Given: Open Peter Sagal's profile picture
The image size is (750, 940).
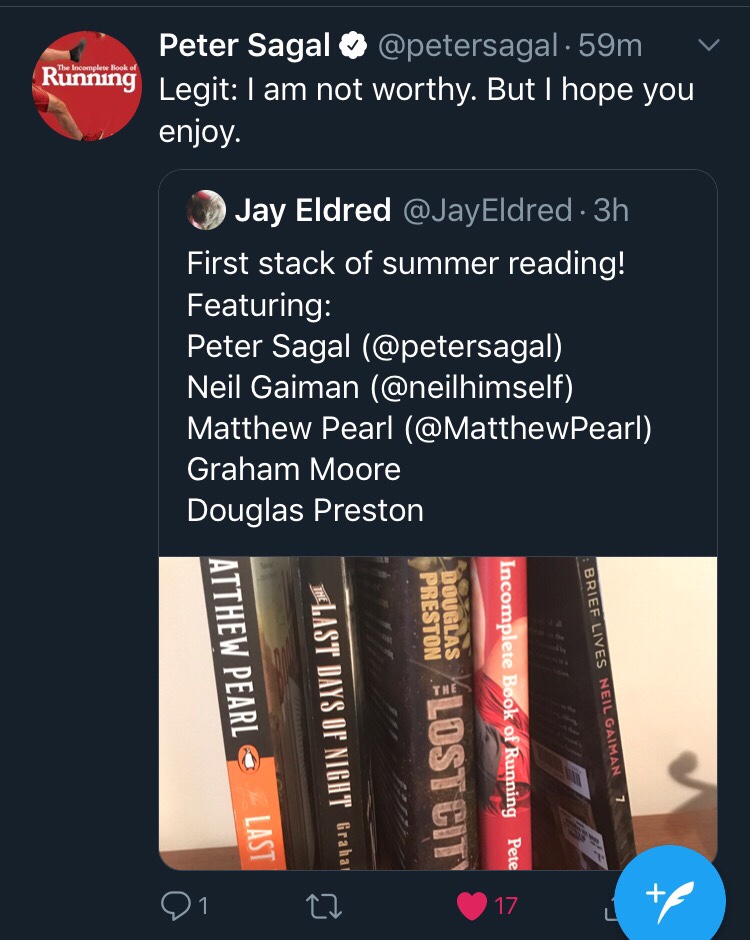Looking at the screenshot, I should 87,86.
